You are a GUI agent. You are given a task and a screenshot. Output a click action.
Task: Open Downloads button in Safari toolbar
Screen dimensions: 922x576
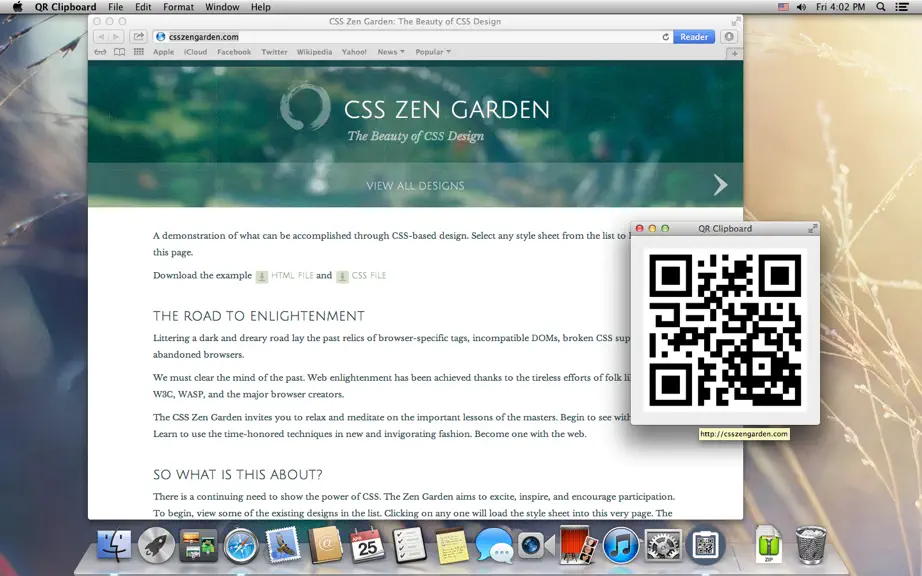(x=729, y=36)
